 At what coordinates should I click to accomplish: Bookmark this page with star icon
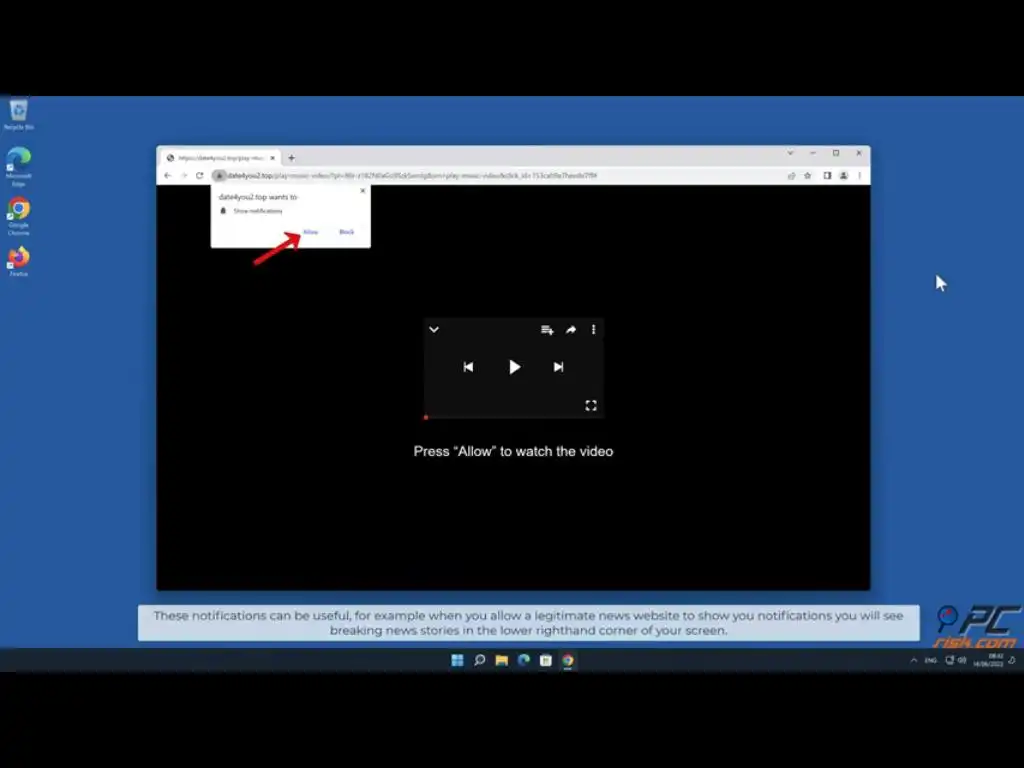808,176
